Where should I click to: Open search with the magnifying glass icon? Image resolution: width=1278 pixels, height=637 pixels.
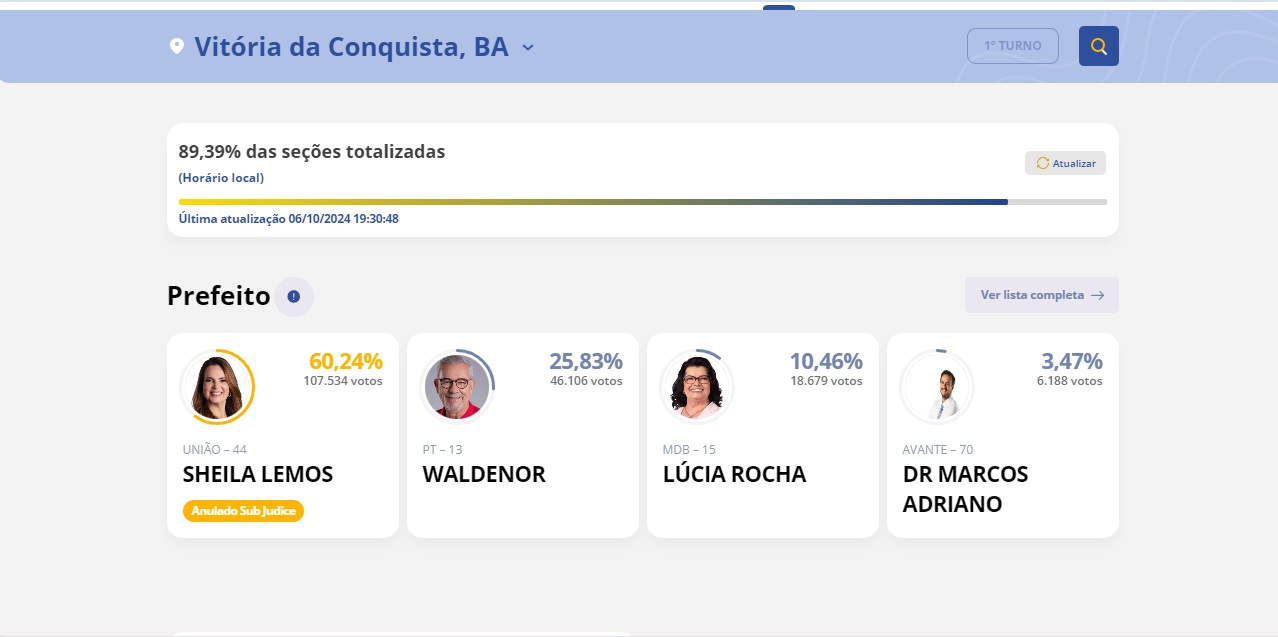1098,46
